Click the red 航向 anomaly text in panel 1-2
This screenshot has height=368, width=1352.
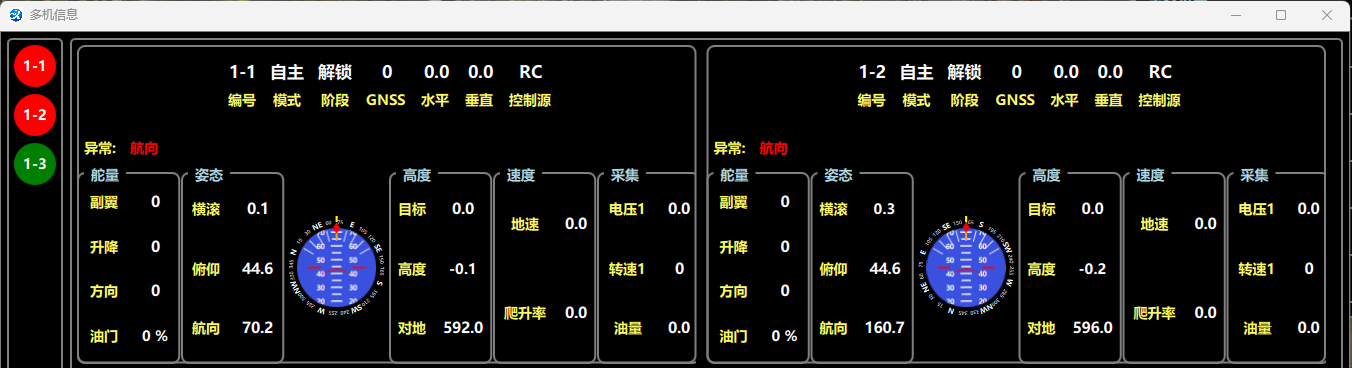coord(773,148)
